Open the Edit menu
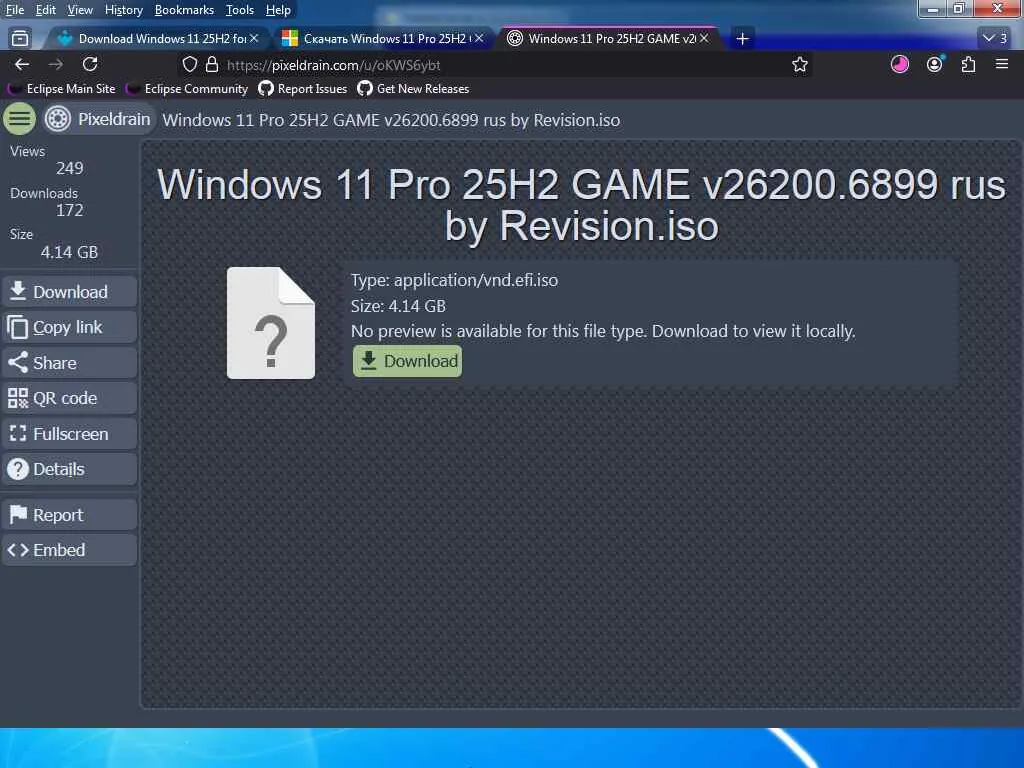The image size is (1024, 768). point(46,10)
